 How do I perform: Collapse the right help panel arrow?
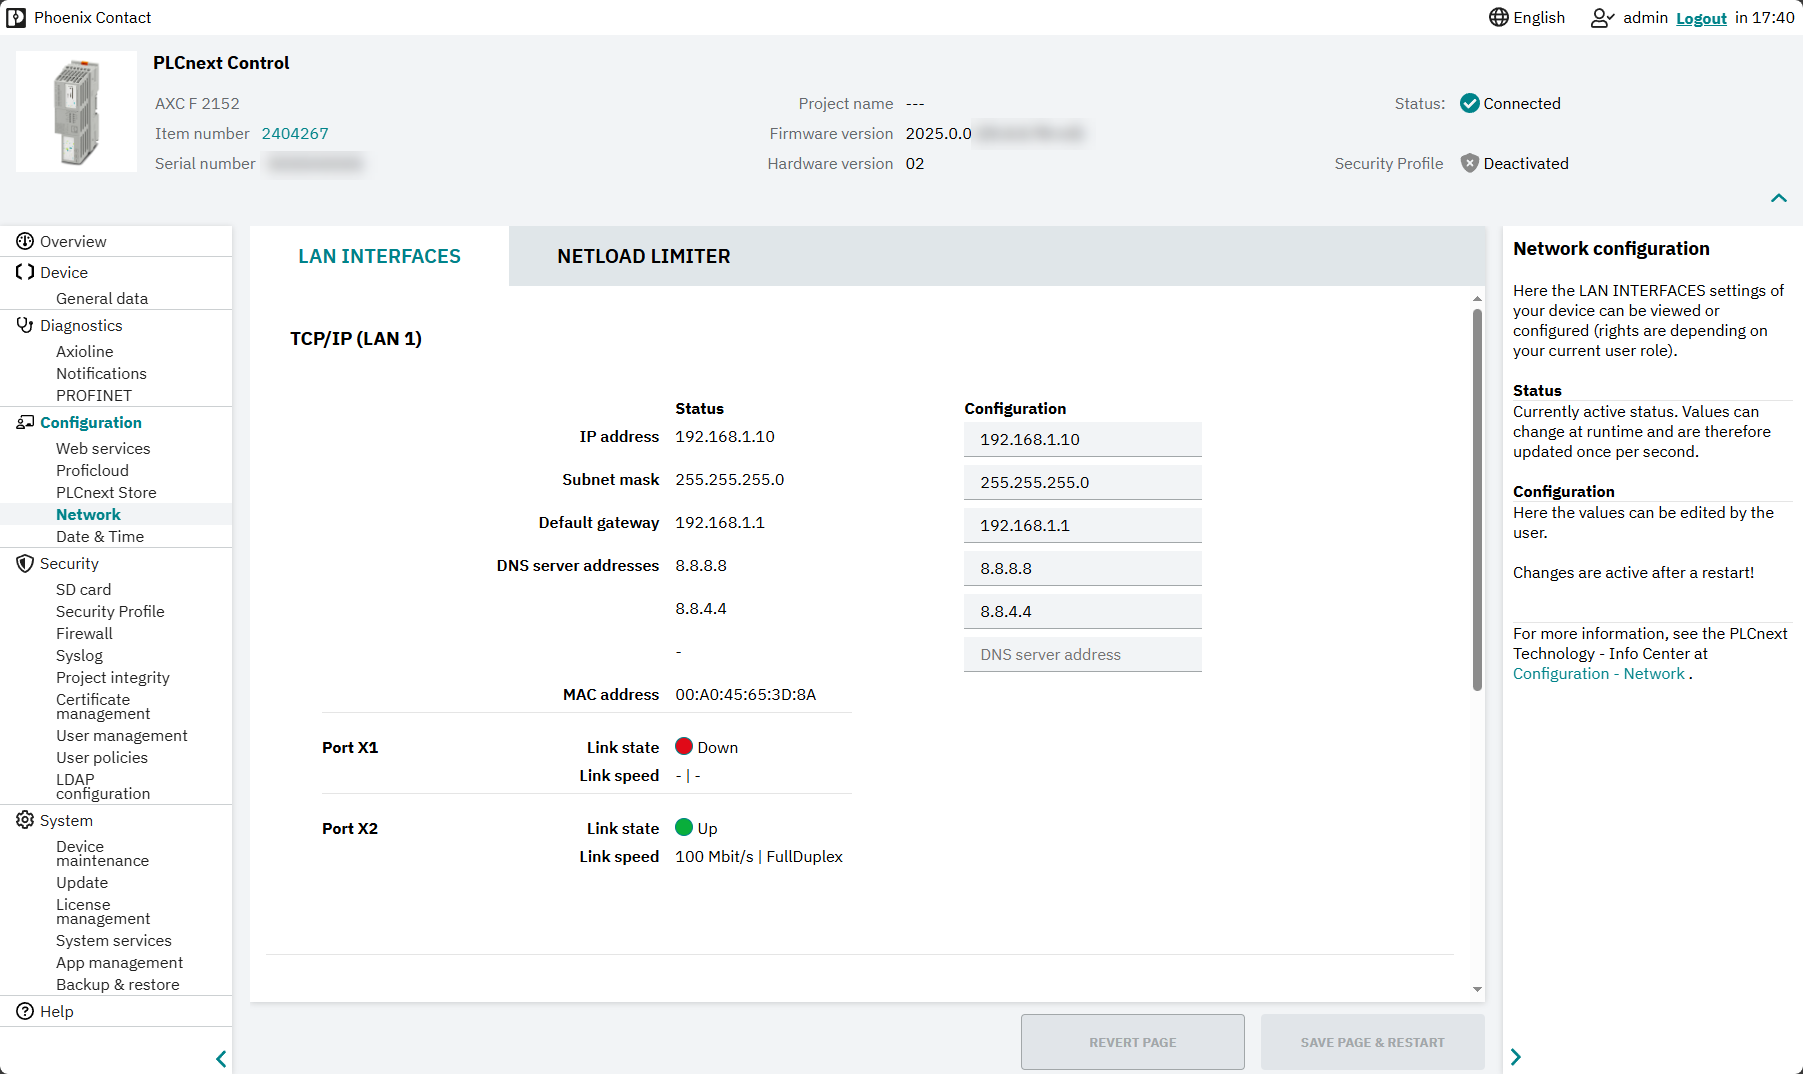[x=1516, y=1057]
